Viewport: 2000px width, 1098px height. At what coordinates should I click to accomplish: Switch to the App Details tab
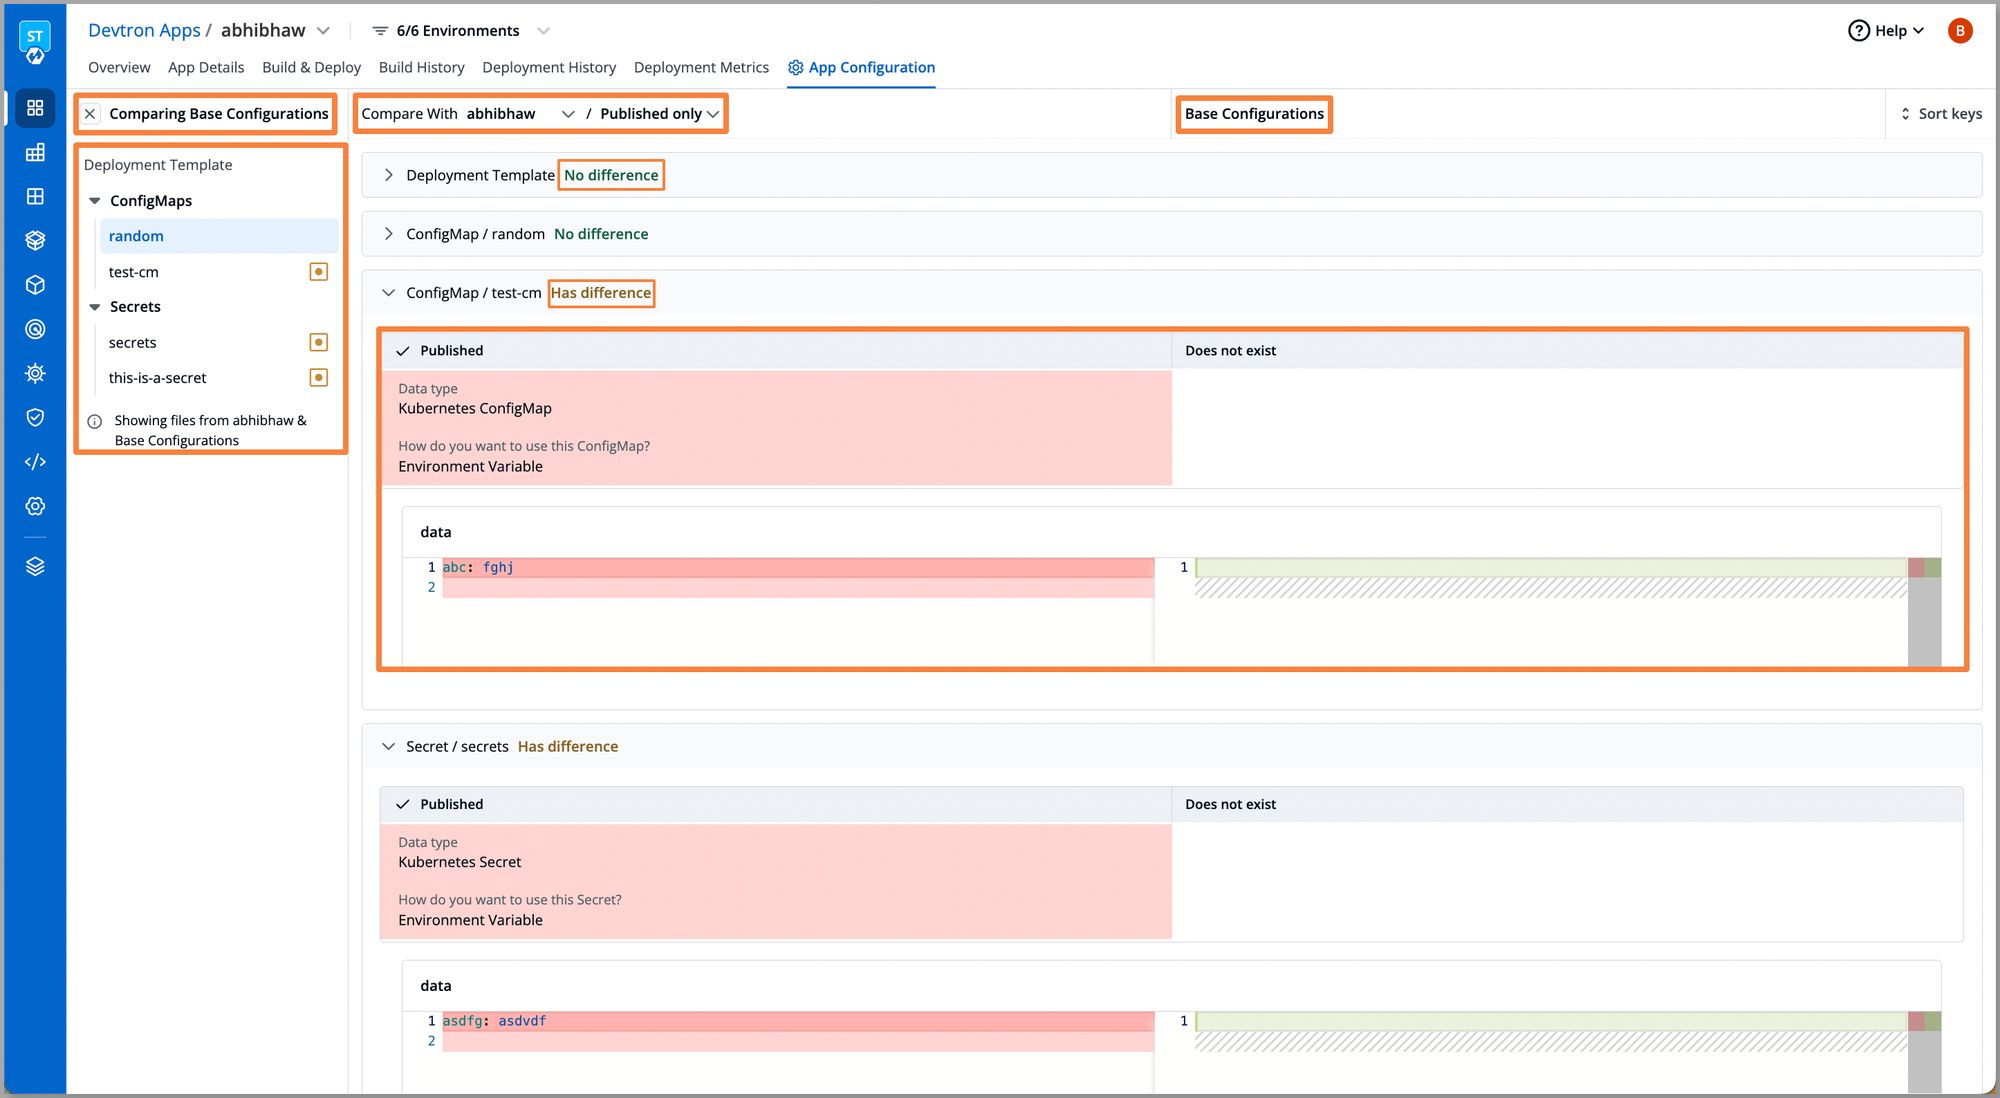pos(206,67)
